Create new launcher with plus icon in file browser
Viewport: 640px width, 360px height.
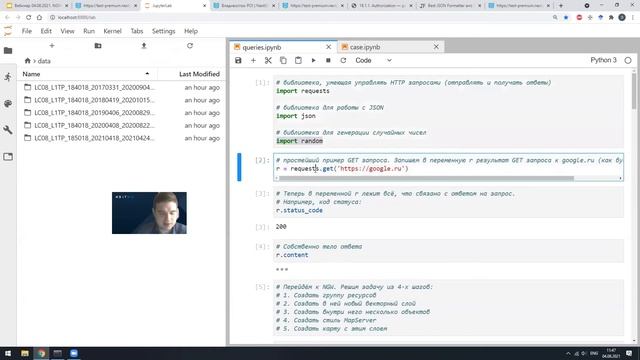click(52, 46)
